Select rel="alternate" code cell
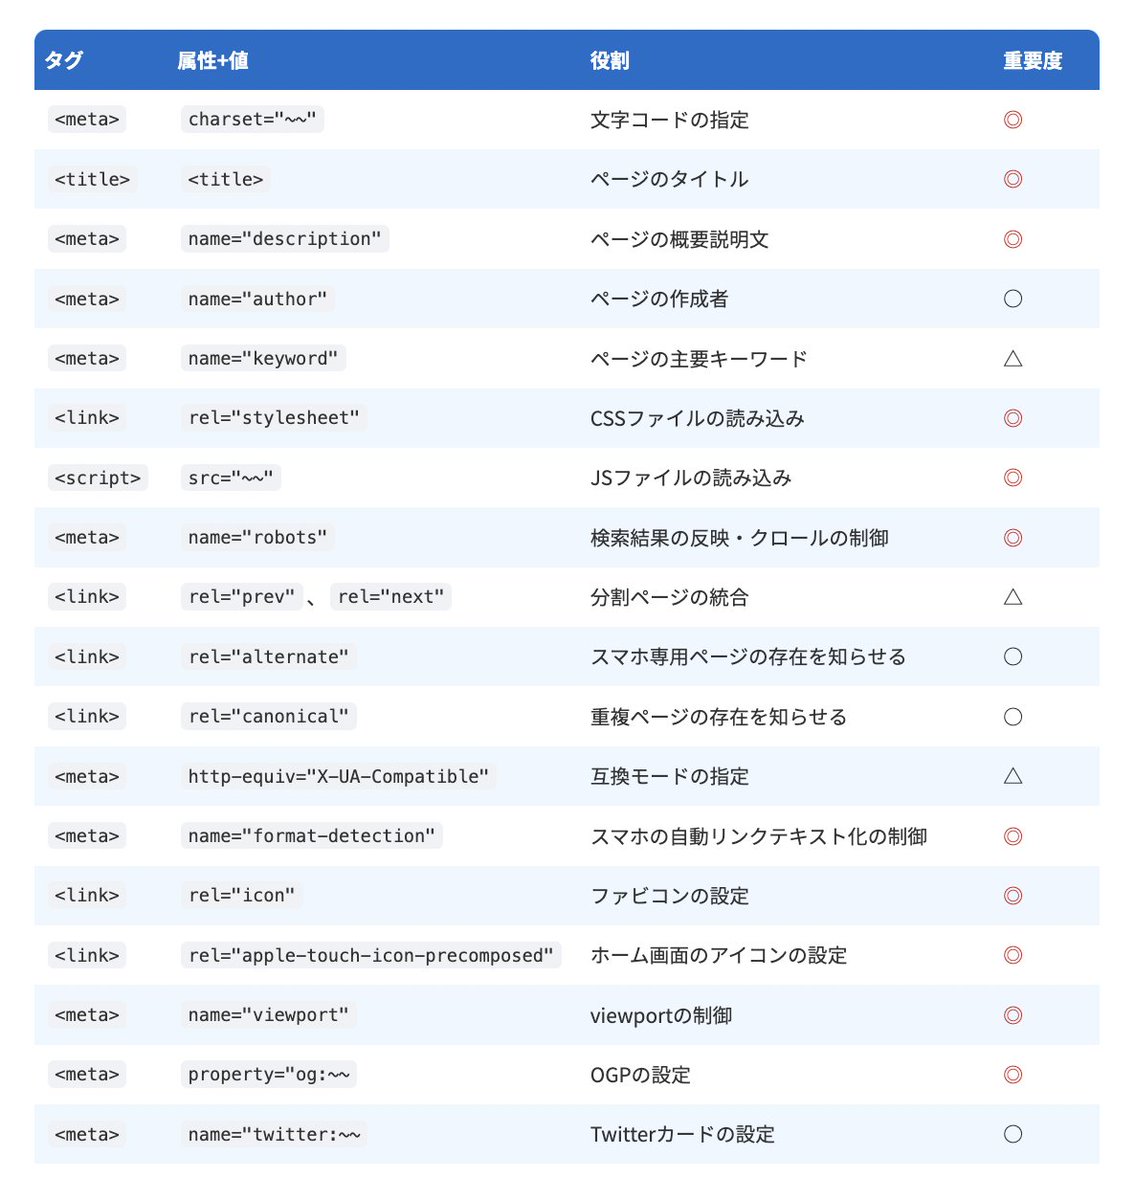This screenshot has width=1135, height=1200. [x=269, y=657]
